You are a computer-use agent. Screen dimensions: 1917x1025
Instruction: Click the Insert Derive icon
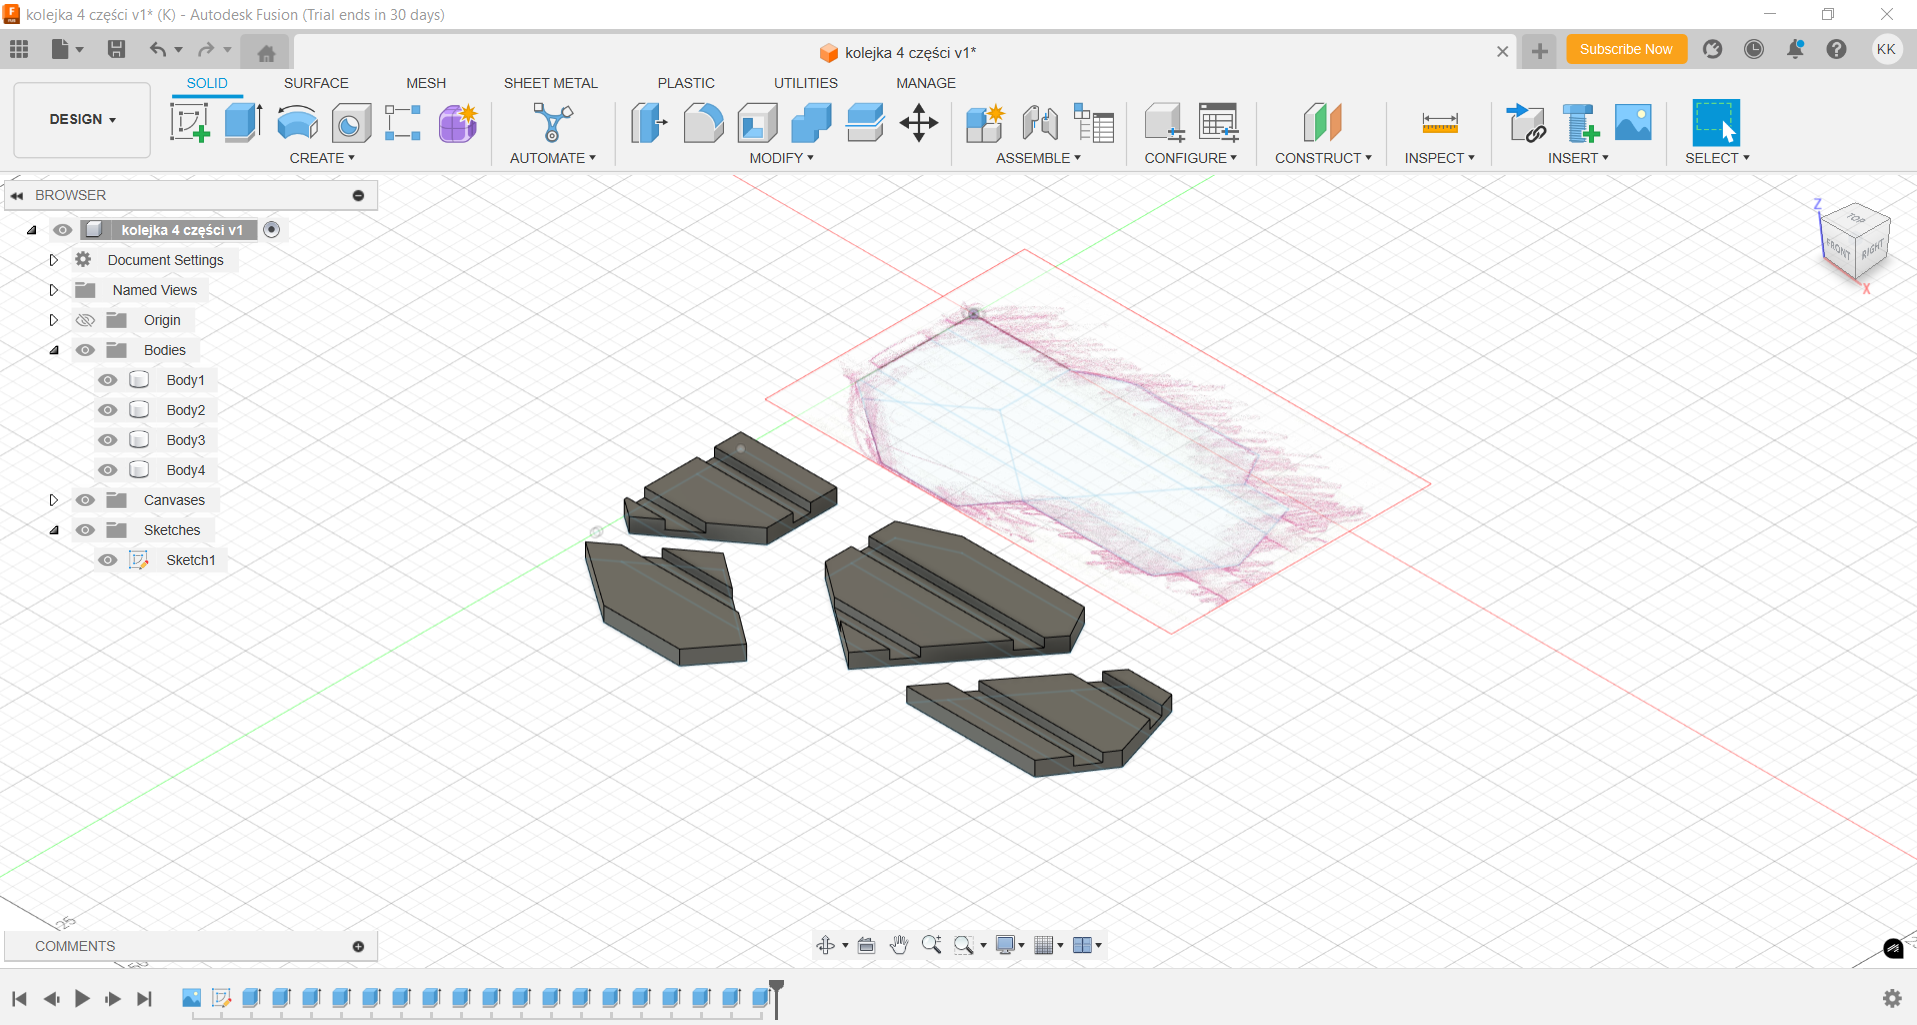[1526, 123]
